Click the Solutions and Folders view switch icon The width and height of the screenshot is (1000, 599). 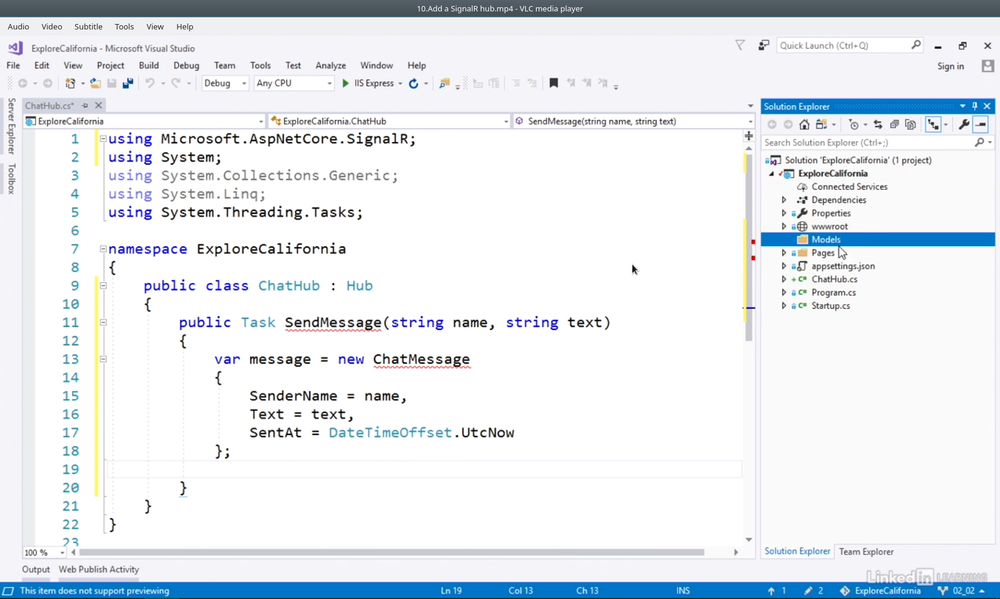point(821,124)
